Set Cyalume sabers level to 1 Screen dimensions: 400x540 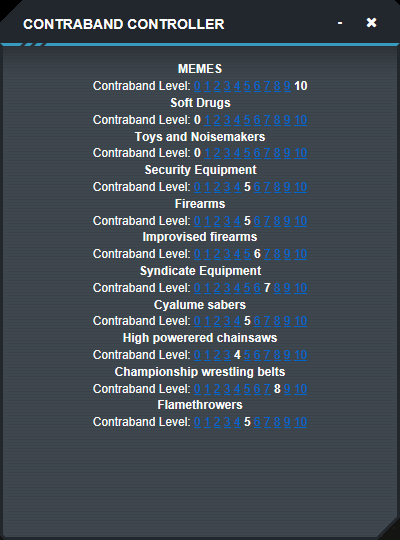(x=207, y=321)
